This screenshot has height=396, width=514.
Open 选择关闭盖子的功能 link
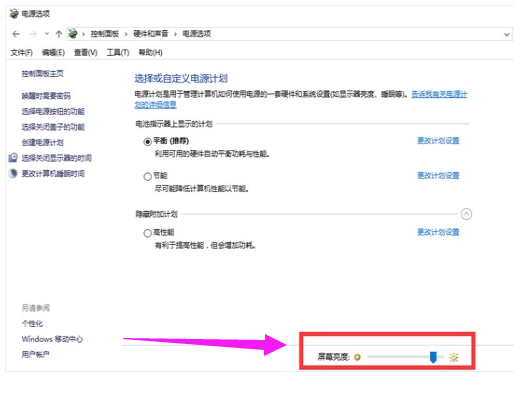[53, 127]
